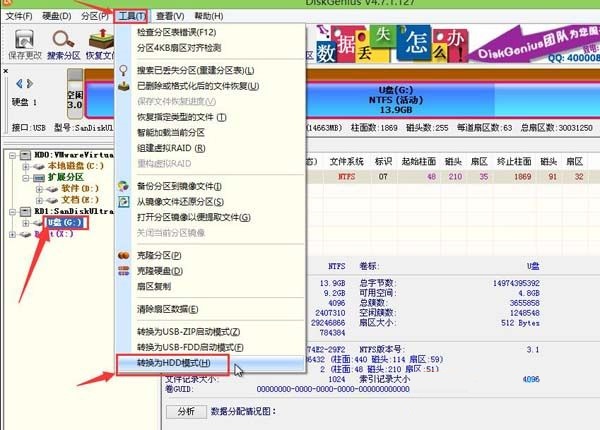
Task: Click the 终止柱面 column header
Action: point(514,161)
